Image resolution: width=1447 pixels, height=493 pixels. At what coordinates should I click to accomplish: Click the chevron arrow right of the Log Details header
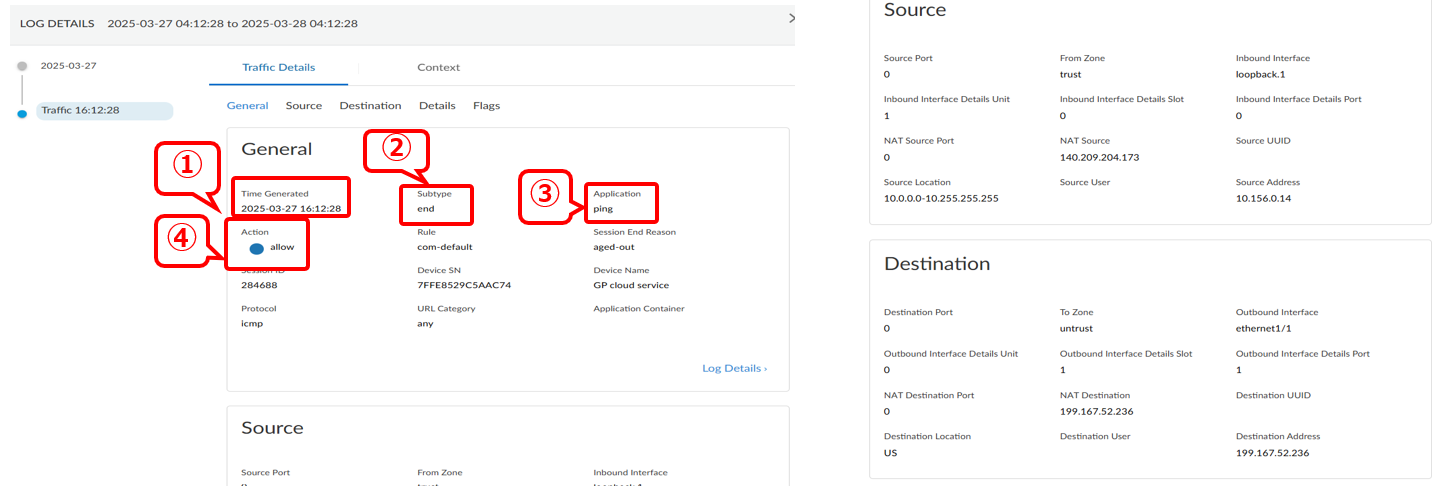[x=791, y=19]
